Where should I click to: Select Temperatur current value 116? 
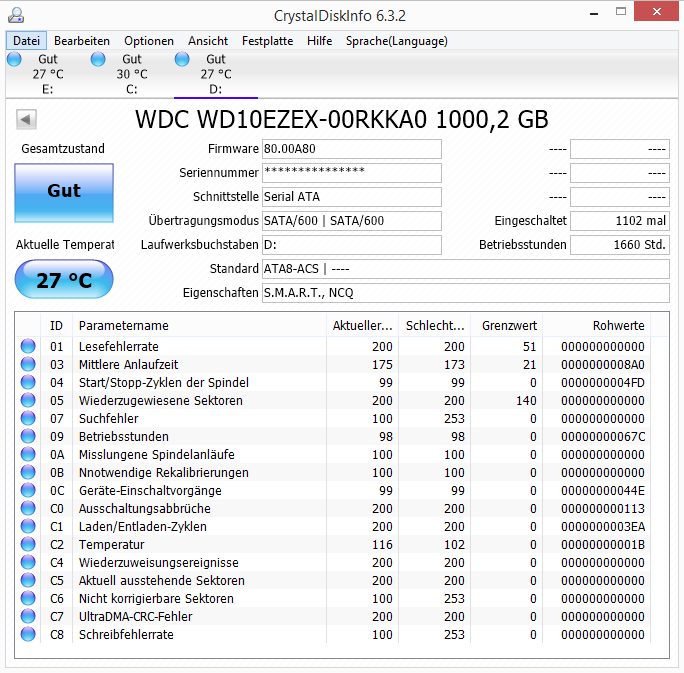pyautogui.click(x=382, y=545)
